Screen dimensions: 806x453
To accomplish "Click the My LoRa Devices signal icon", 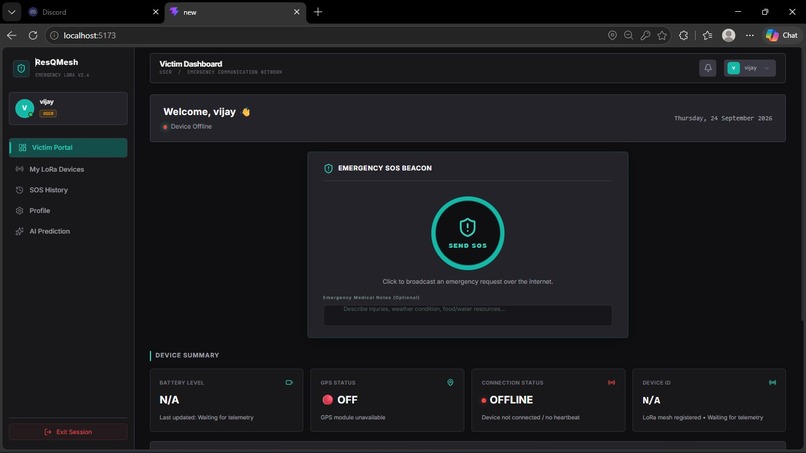I will 20,169.
